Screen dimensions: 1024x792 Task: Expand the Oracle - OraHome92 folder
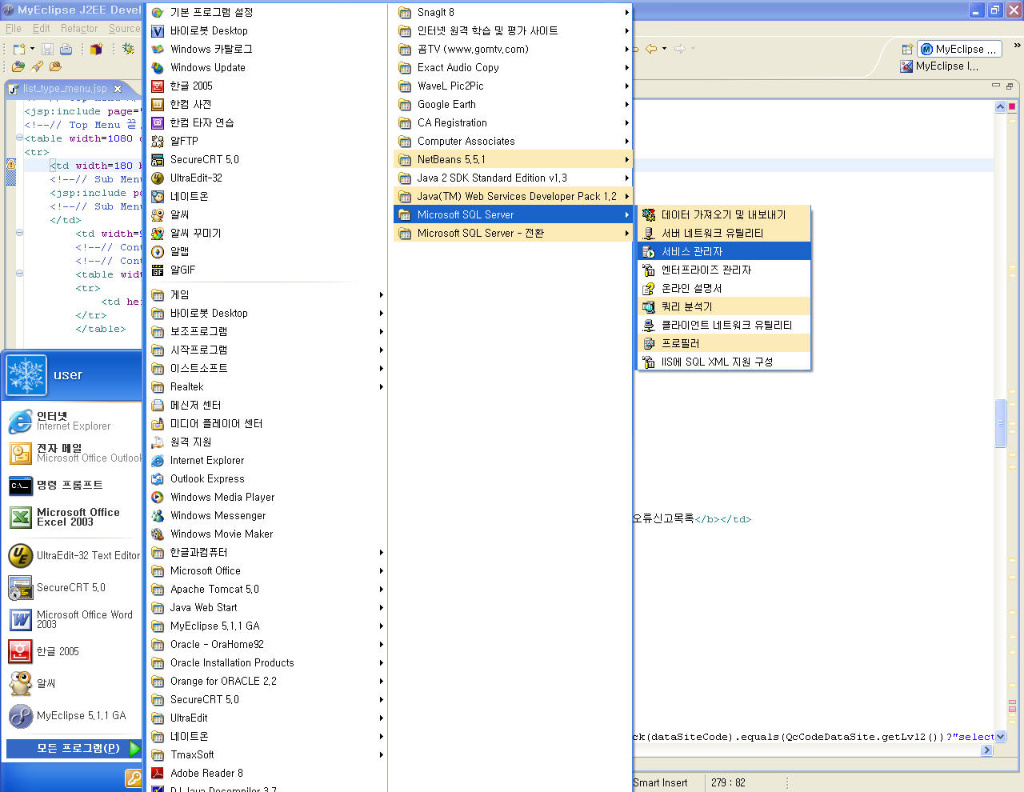point(266,644)
